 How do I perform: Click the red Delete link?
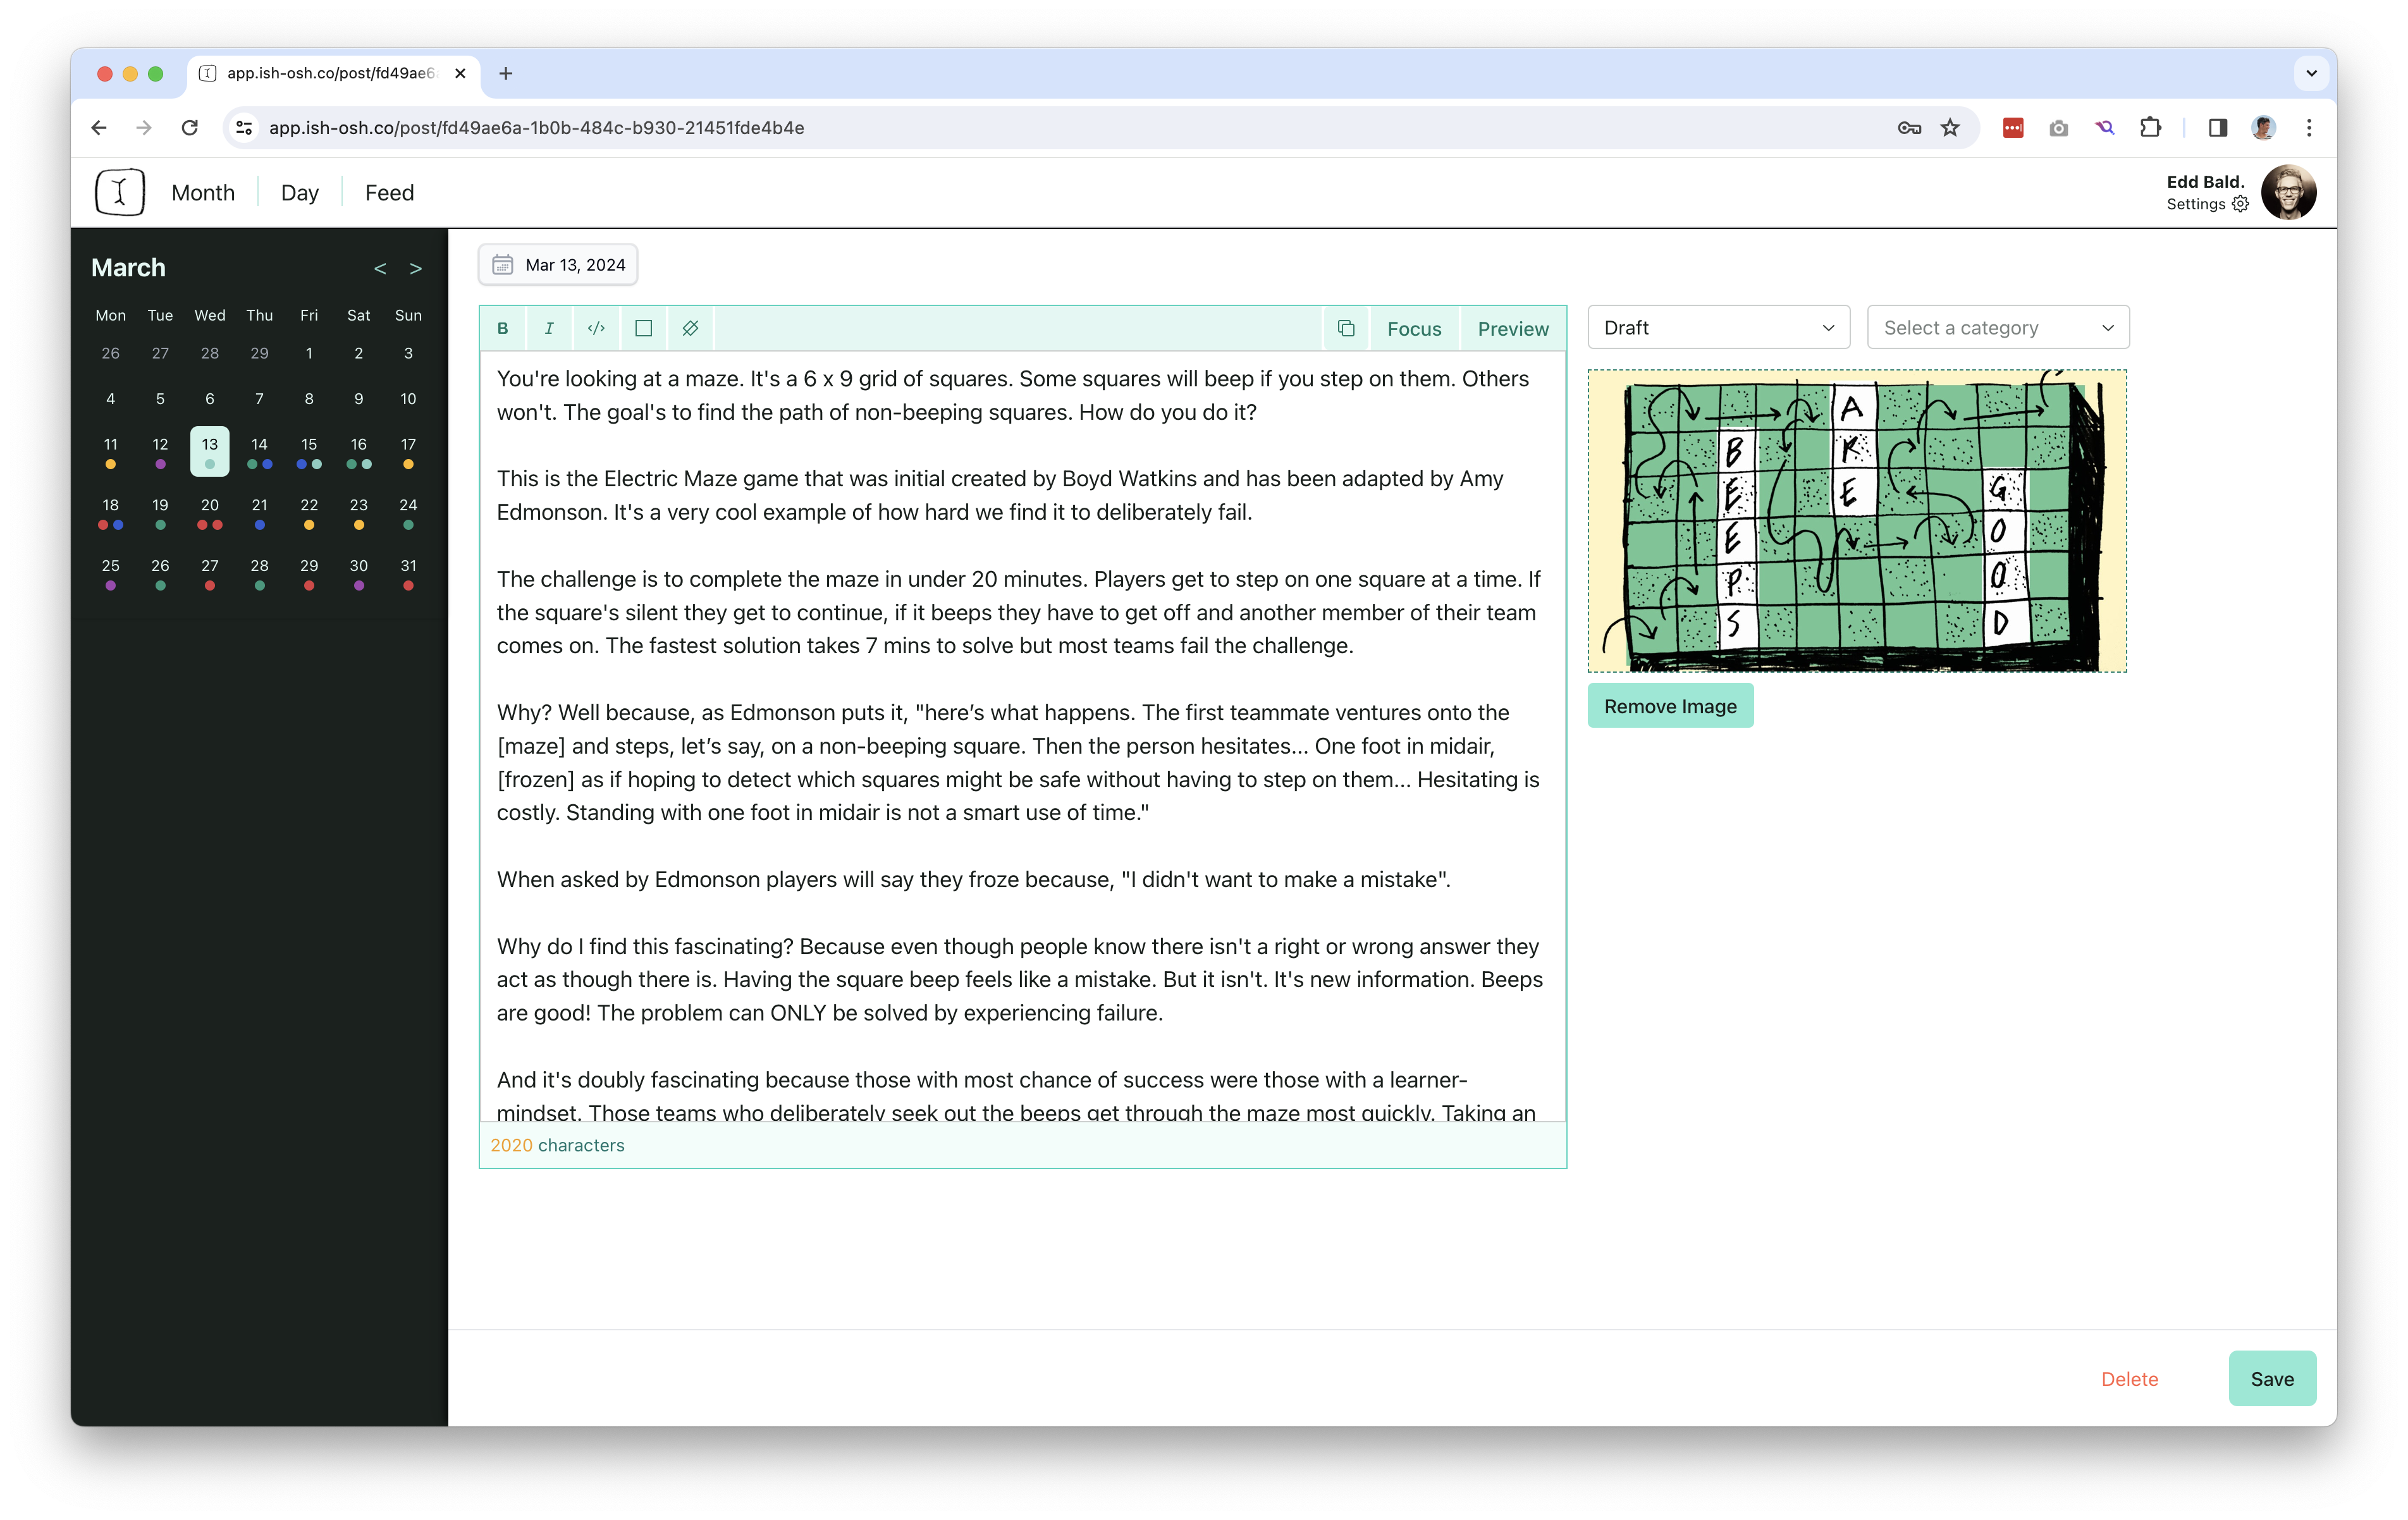2129,1378
